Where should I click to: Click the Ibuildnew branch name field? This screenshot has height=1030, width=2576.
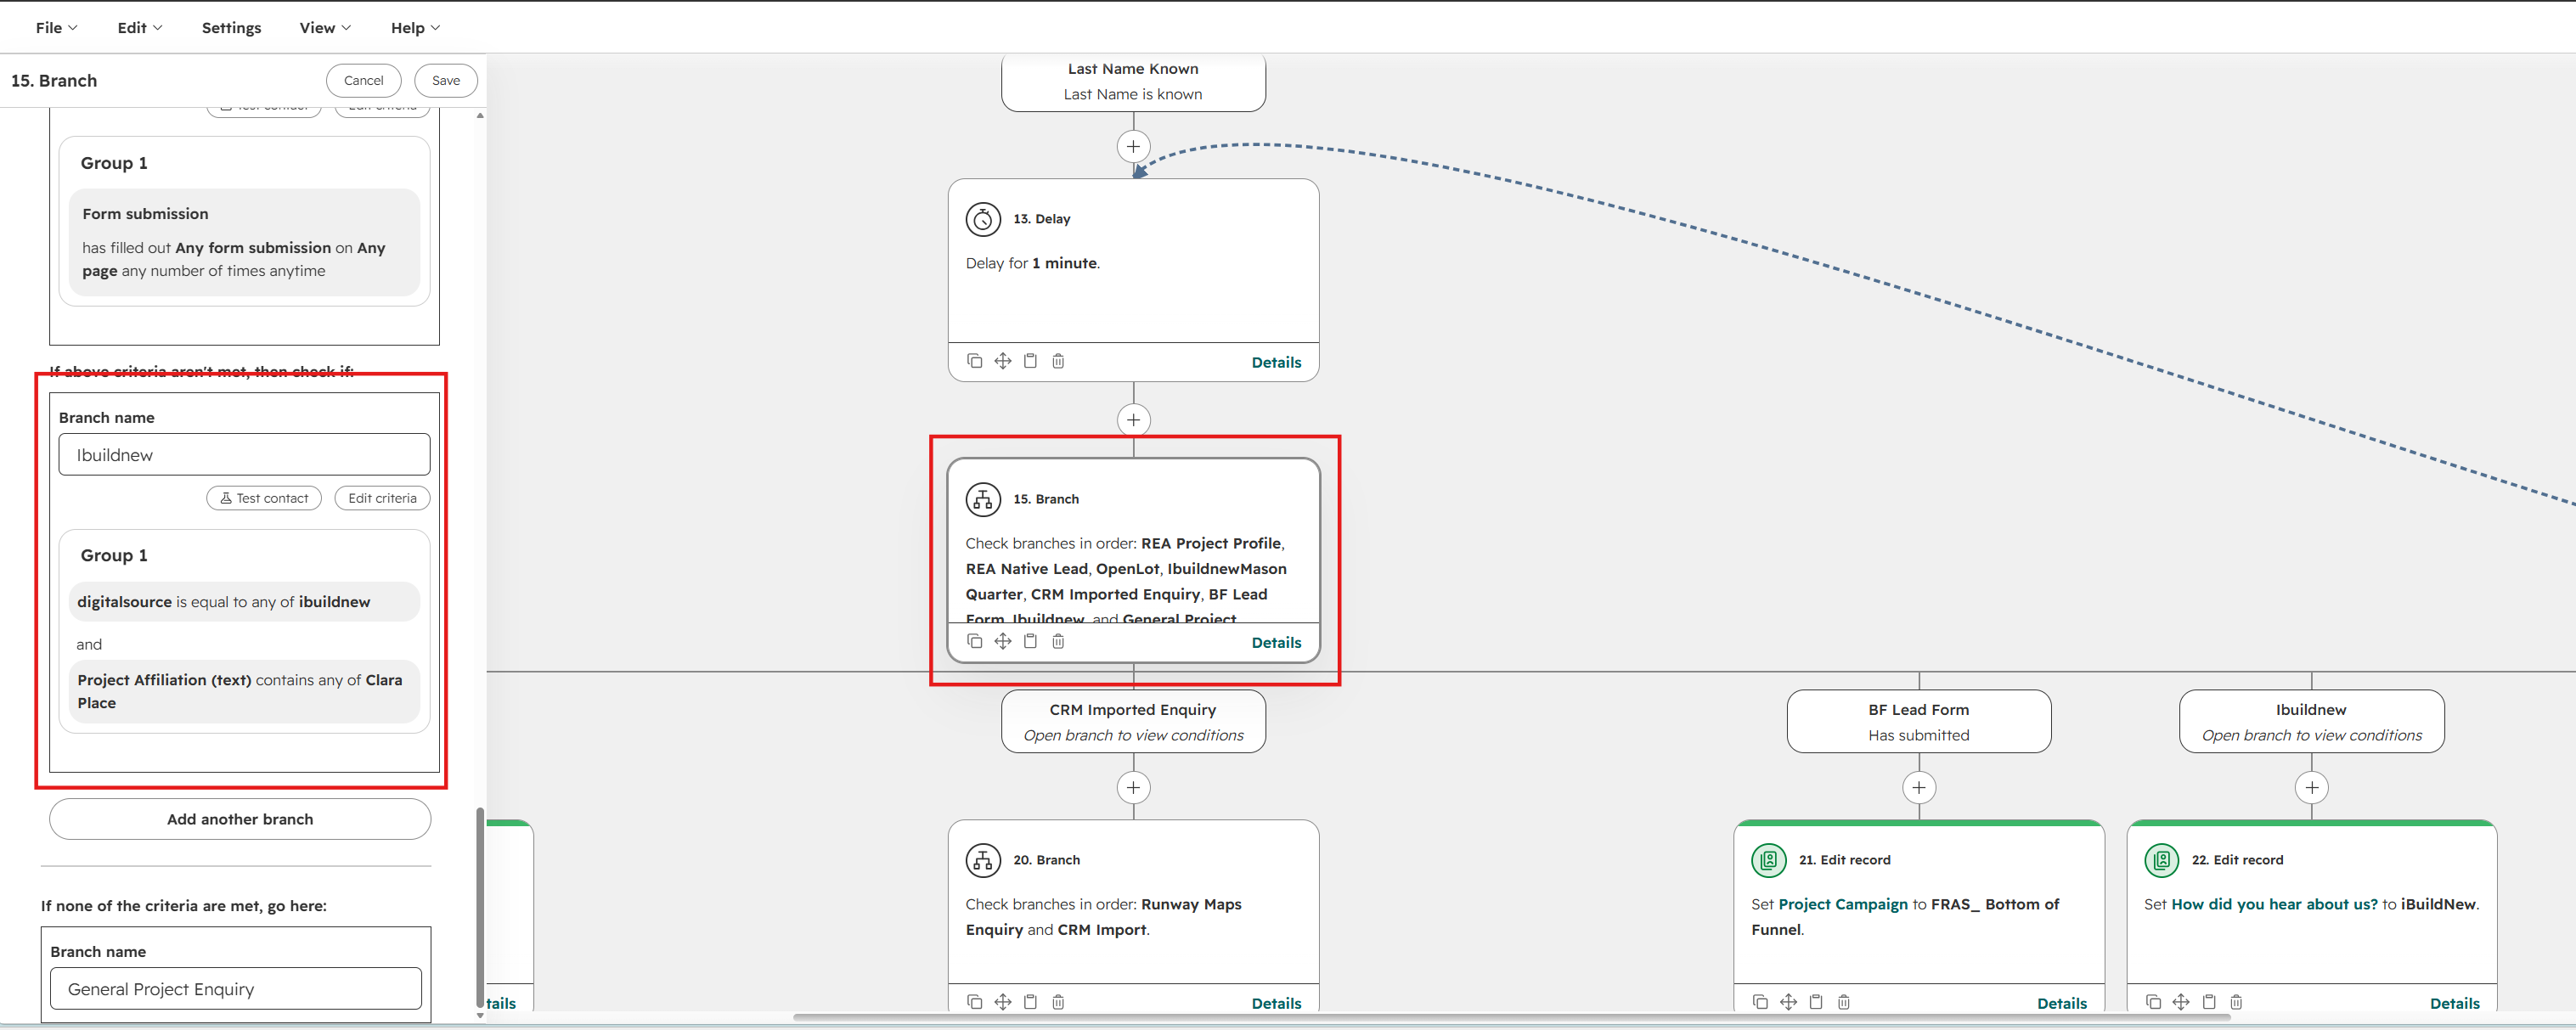pyautogui.click(x=244, y=455)
